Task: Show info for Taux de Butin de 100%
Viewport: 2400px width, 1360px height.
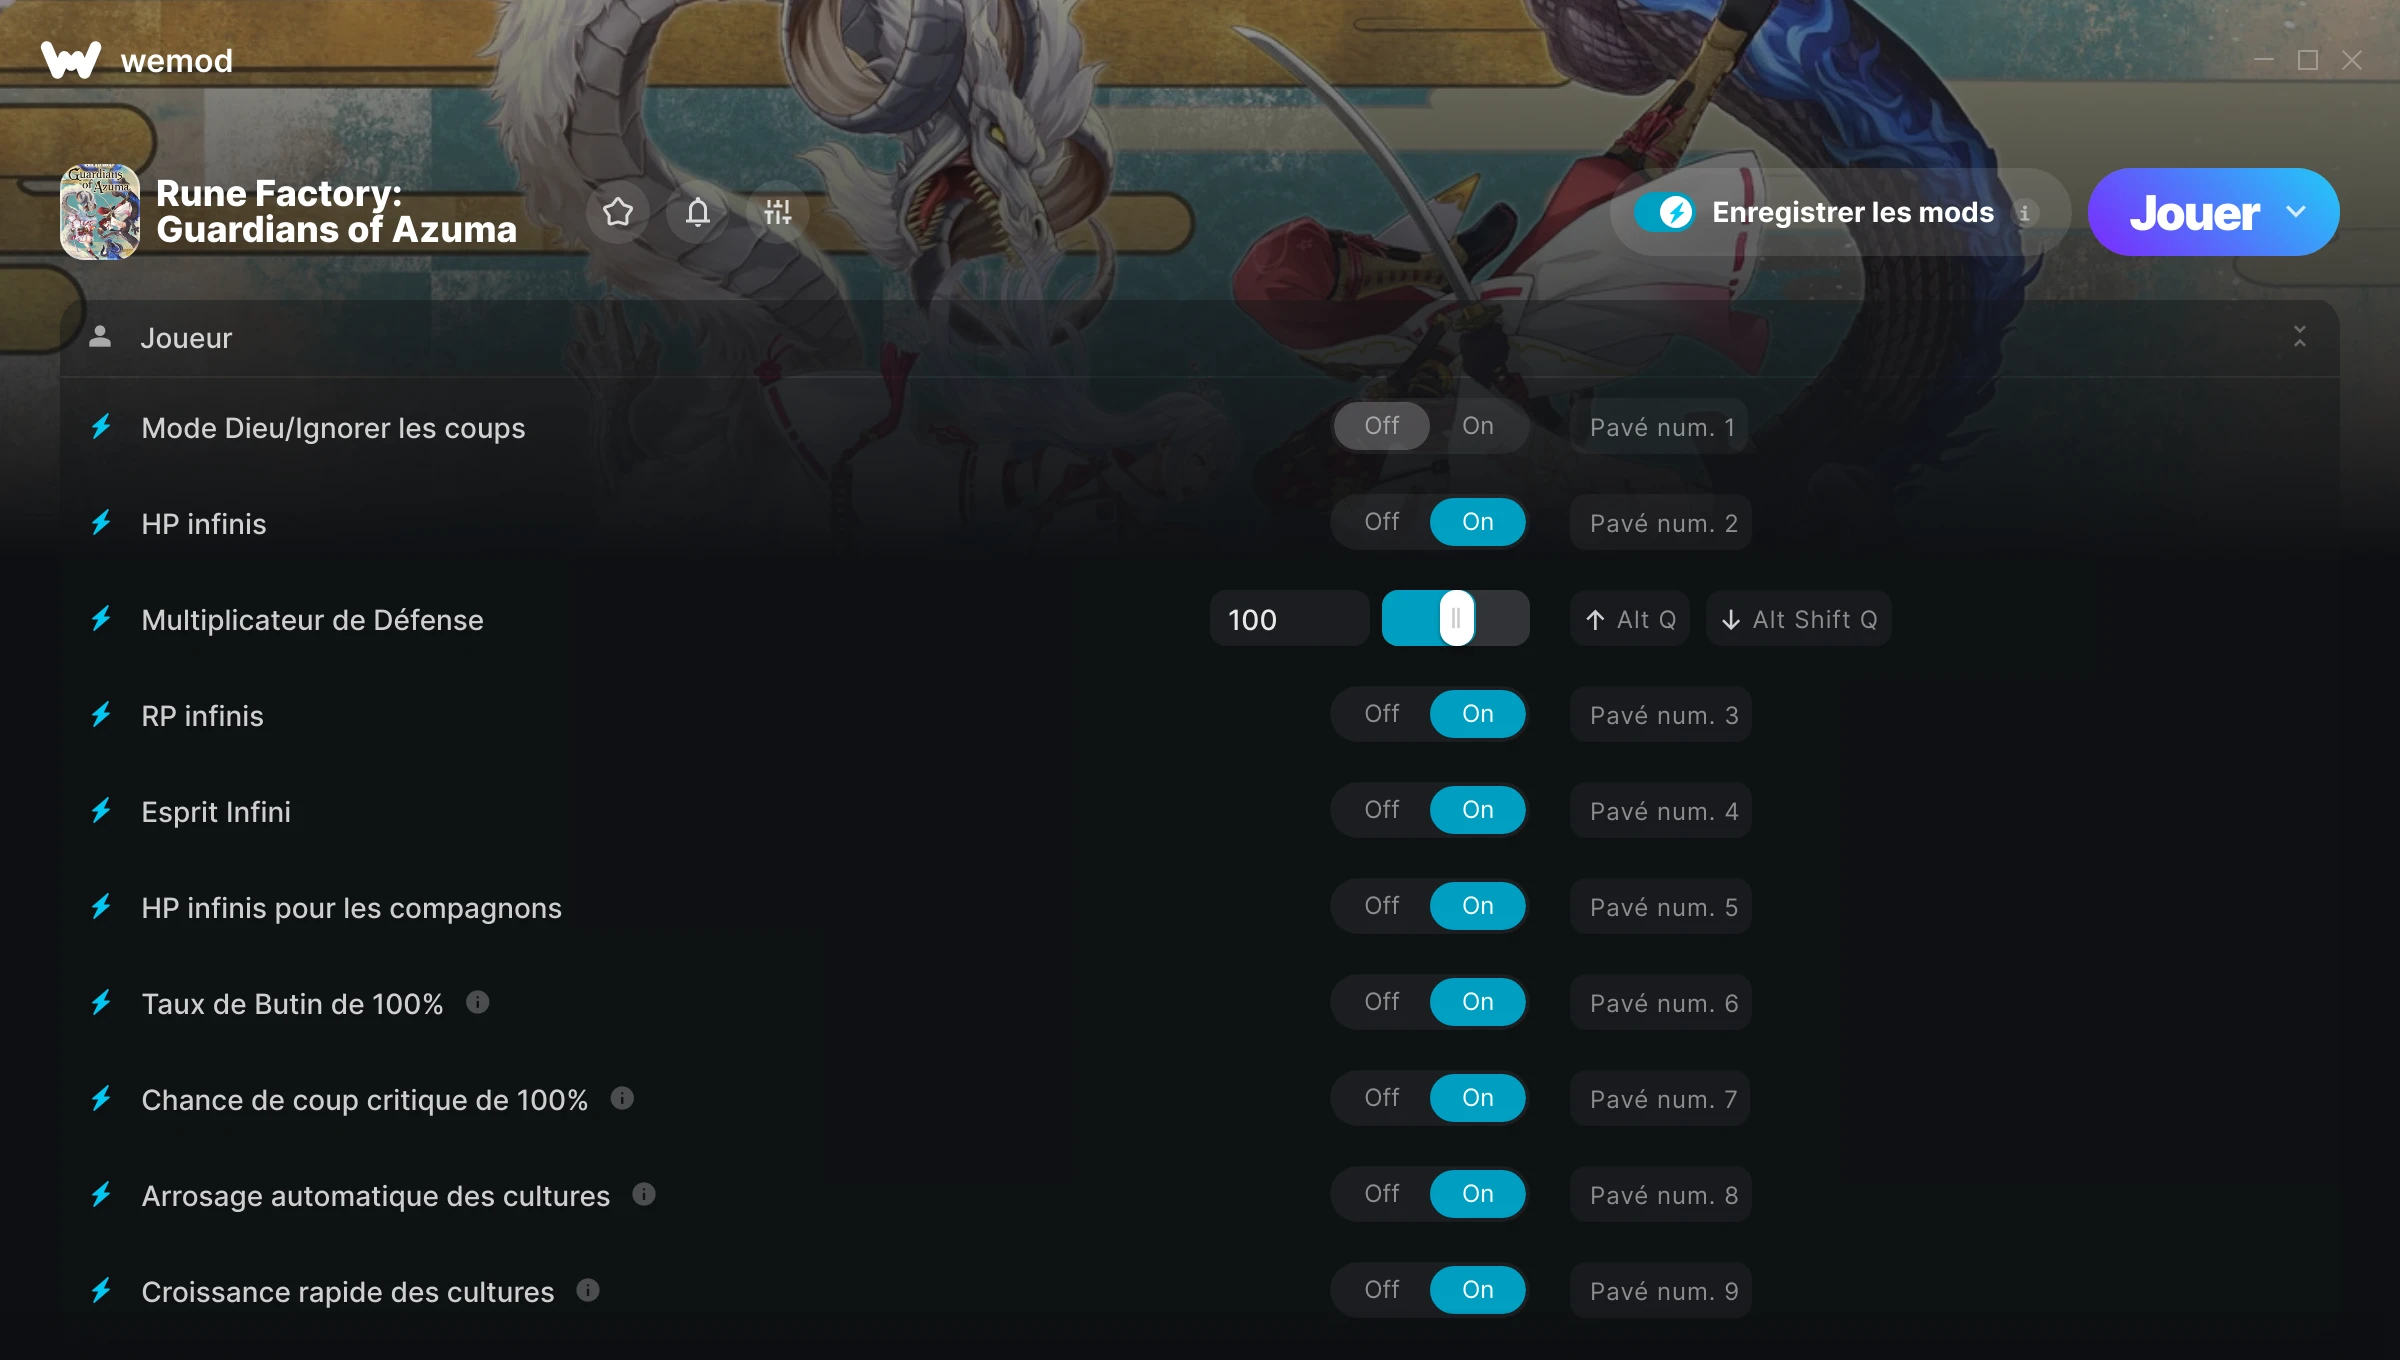Action: click(x=478, y=1002)
